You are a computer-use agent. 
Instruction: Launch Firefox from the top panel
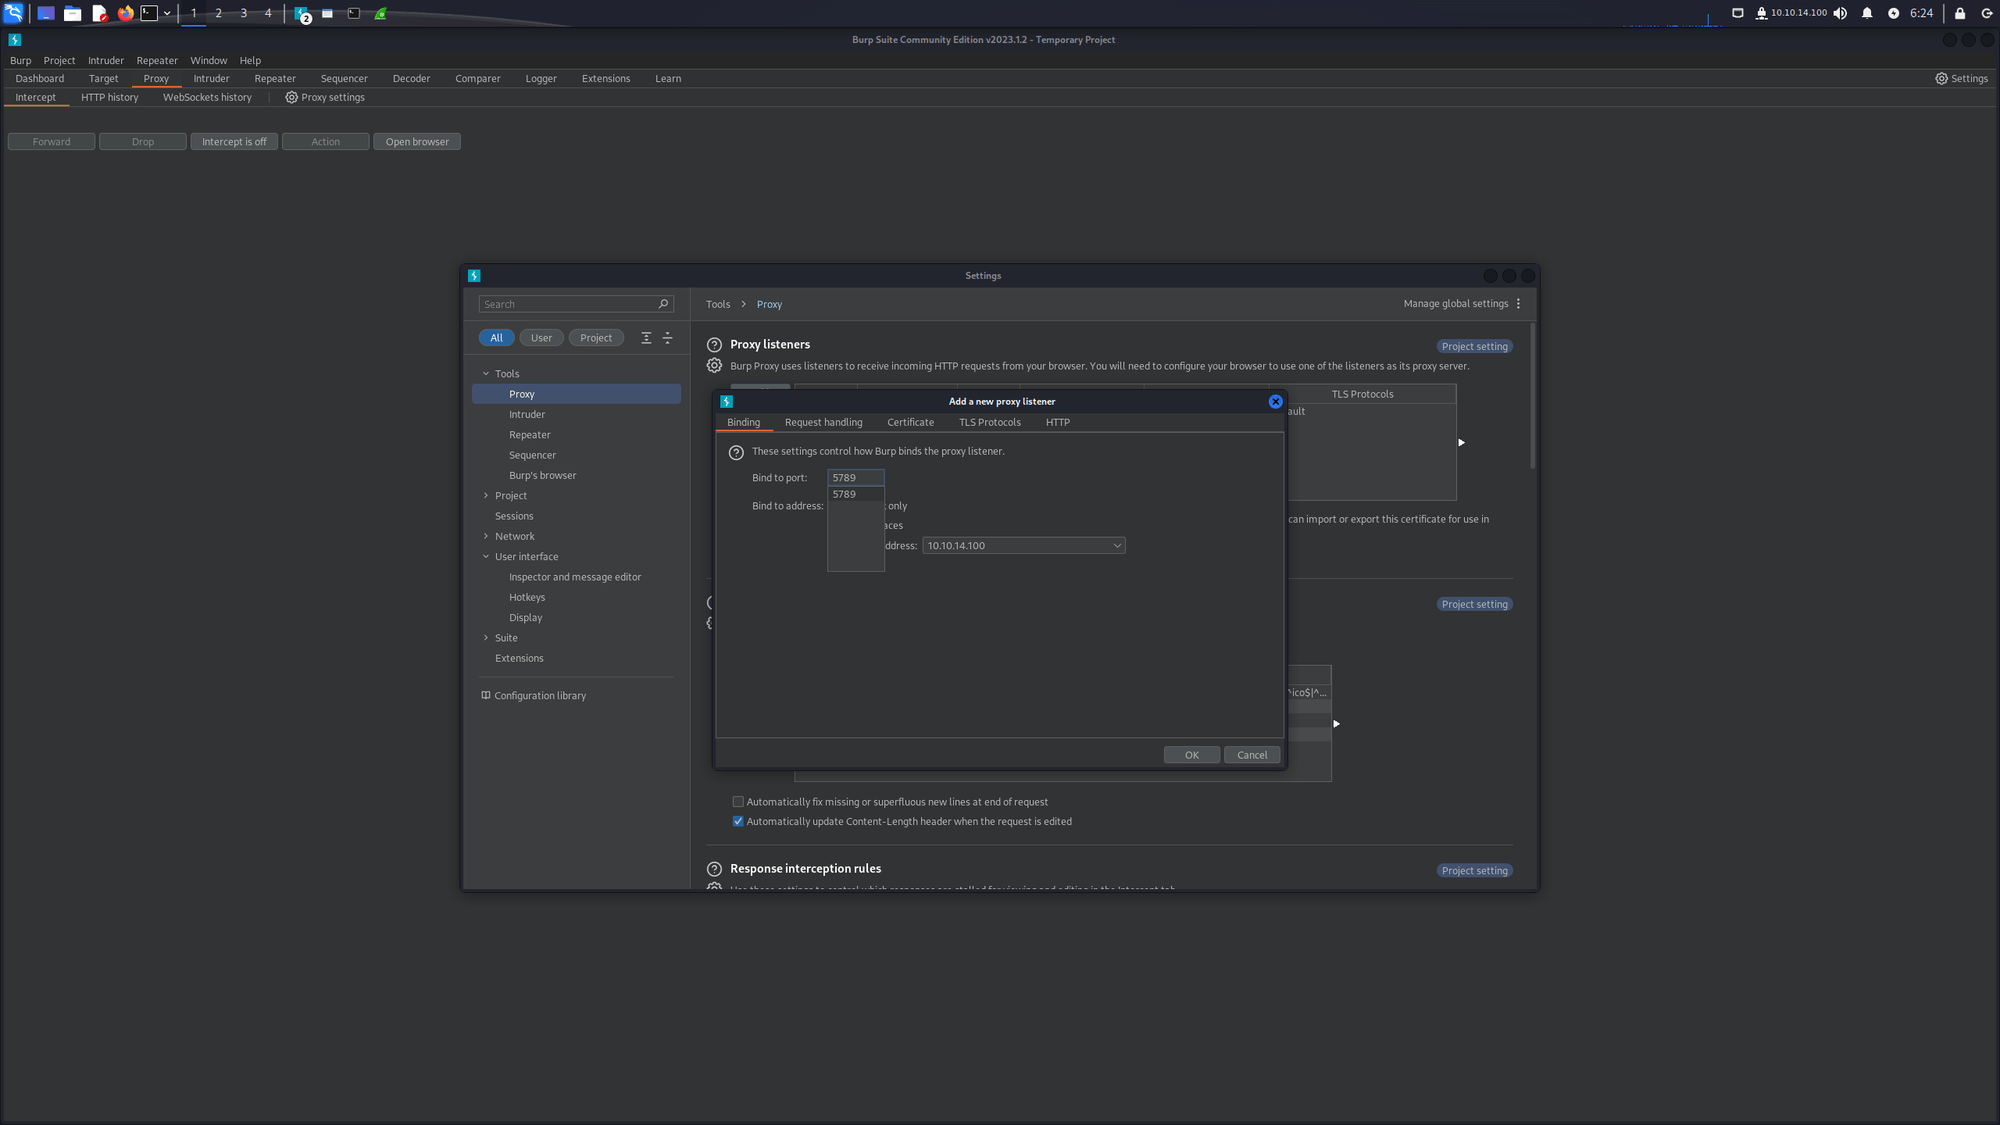pos(125,13)
